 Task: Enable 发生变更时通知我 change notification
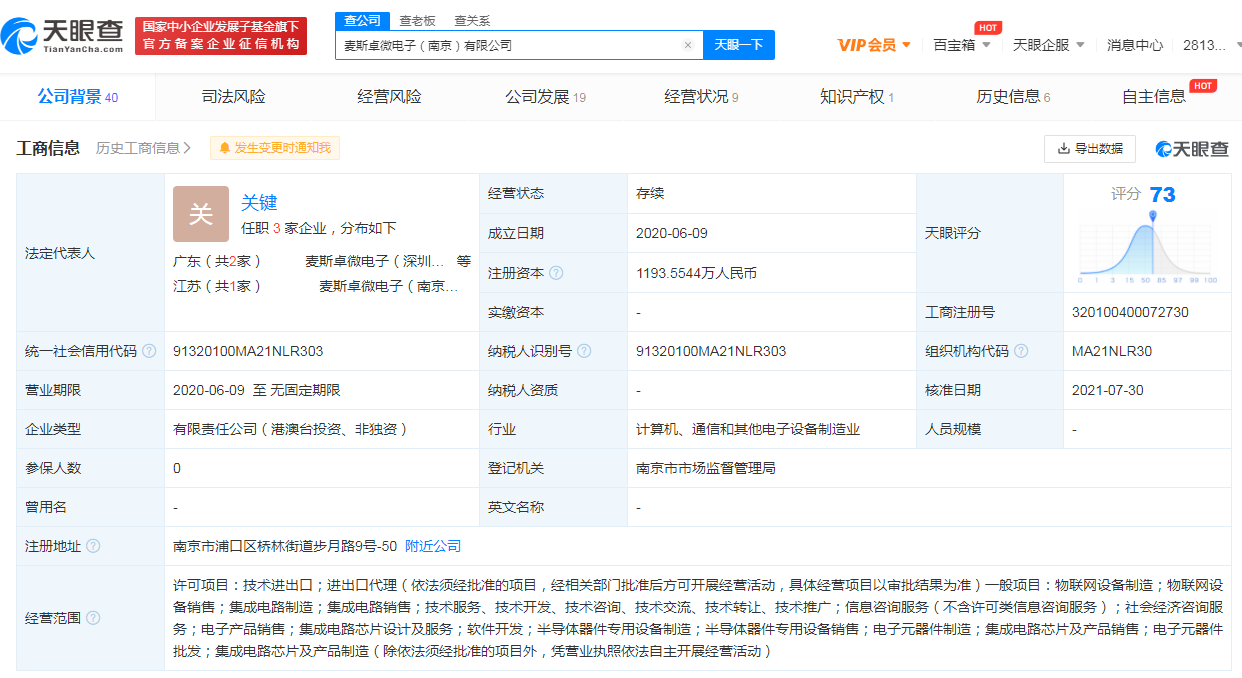[x=275, y=148]
